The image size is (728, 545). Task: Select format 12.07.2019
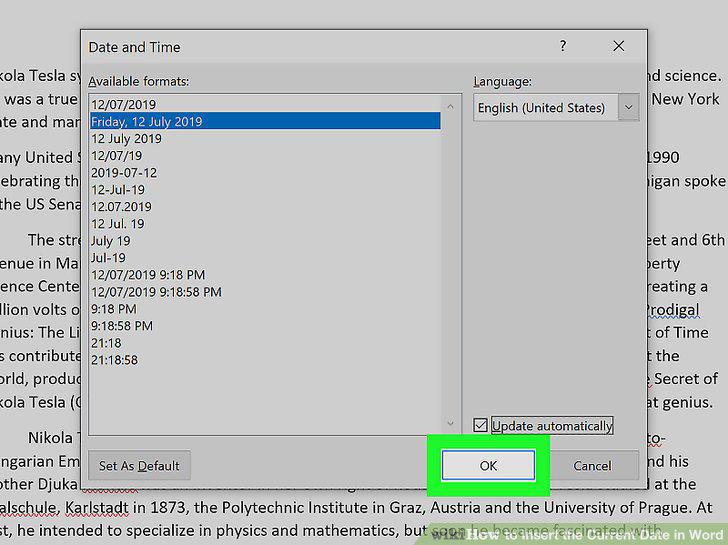[265, 207]
